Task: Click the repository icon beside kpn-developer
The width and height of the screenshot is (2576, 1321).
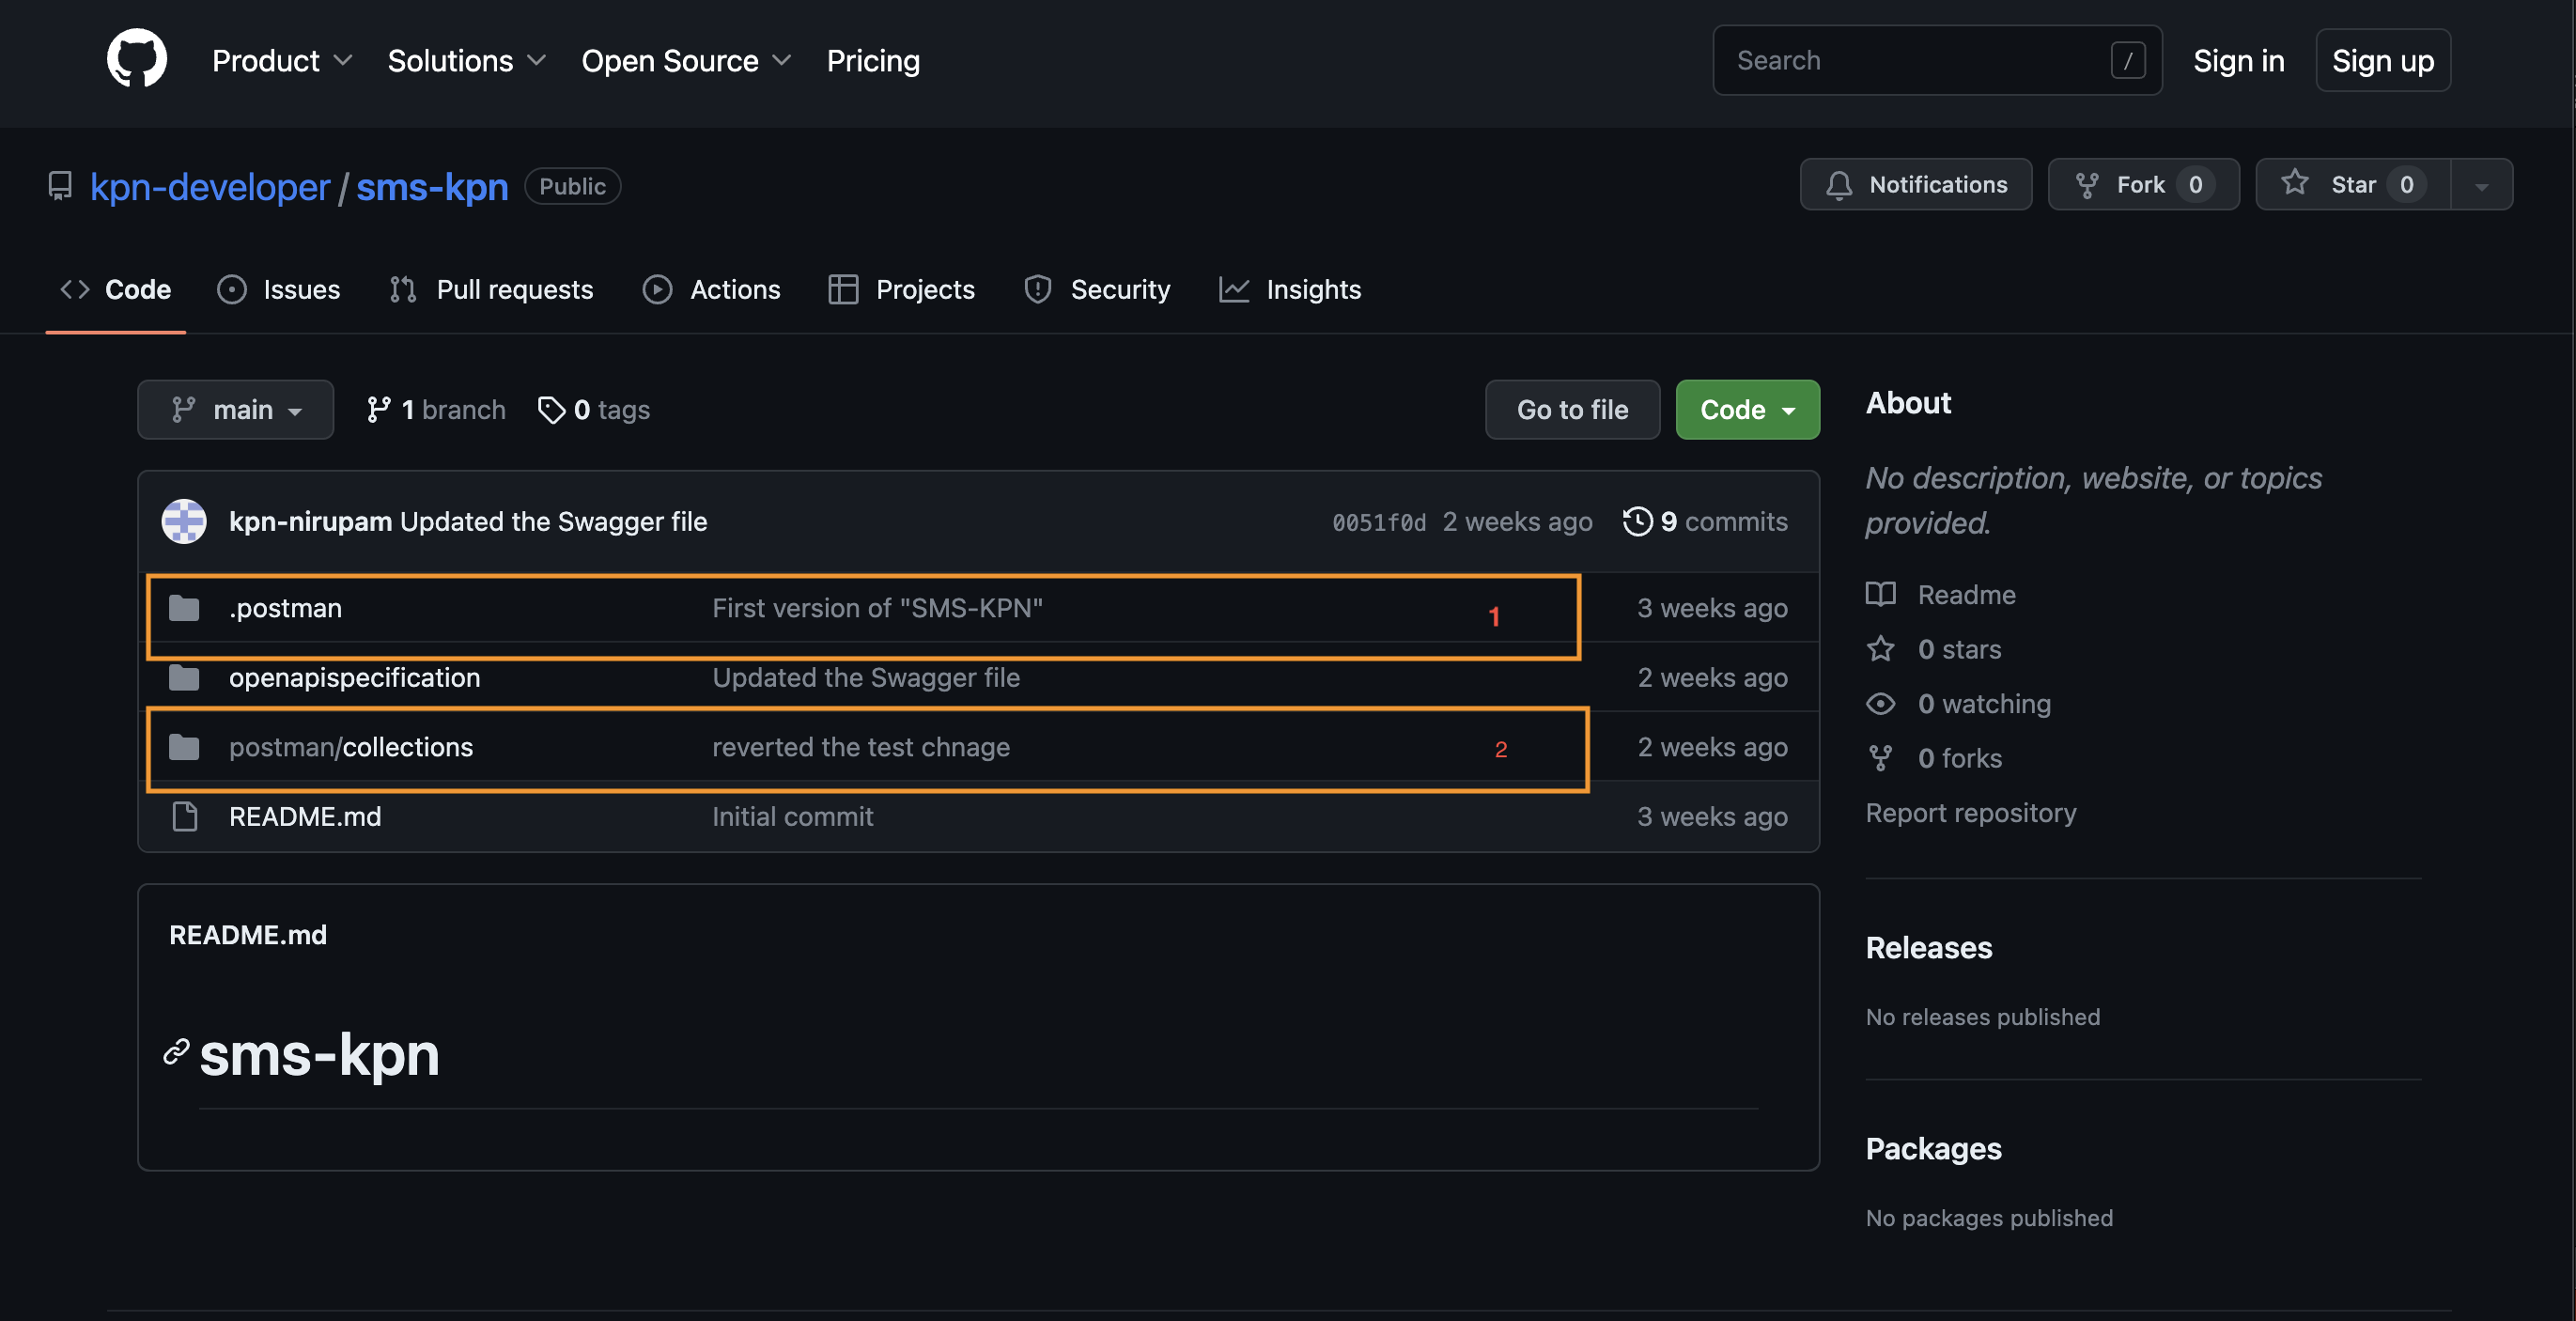Action: 60,186
